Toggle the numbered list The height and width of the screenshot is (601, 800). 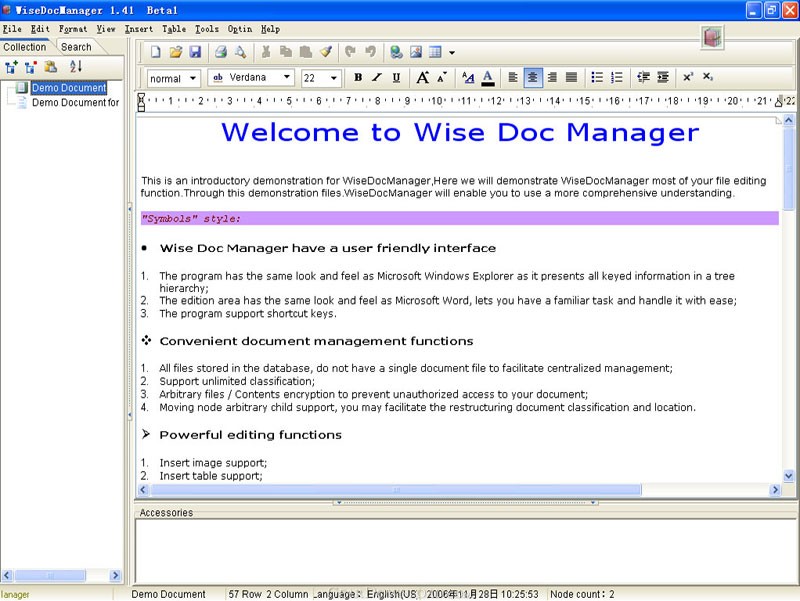coord(617,77)
